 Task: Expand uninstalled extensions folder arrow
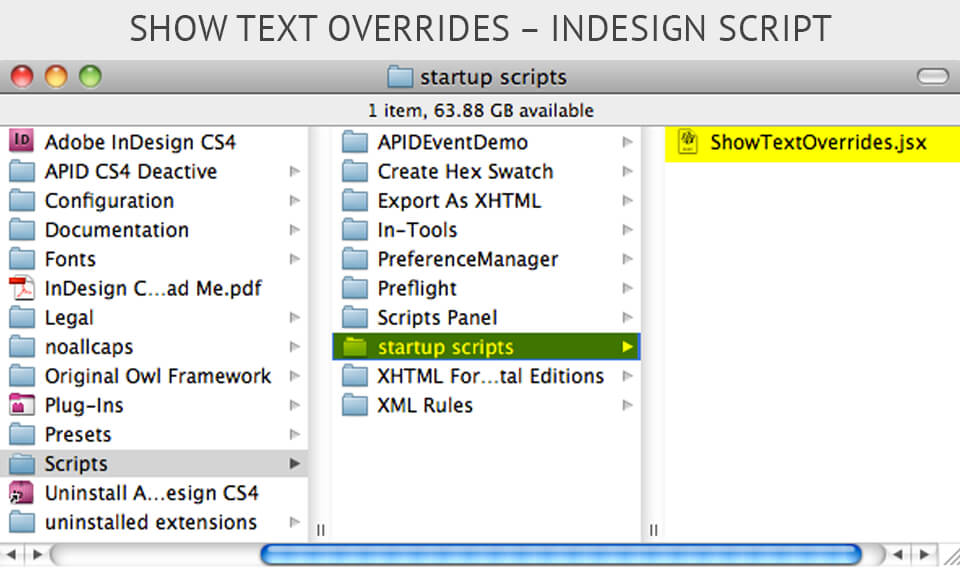294,522
